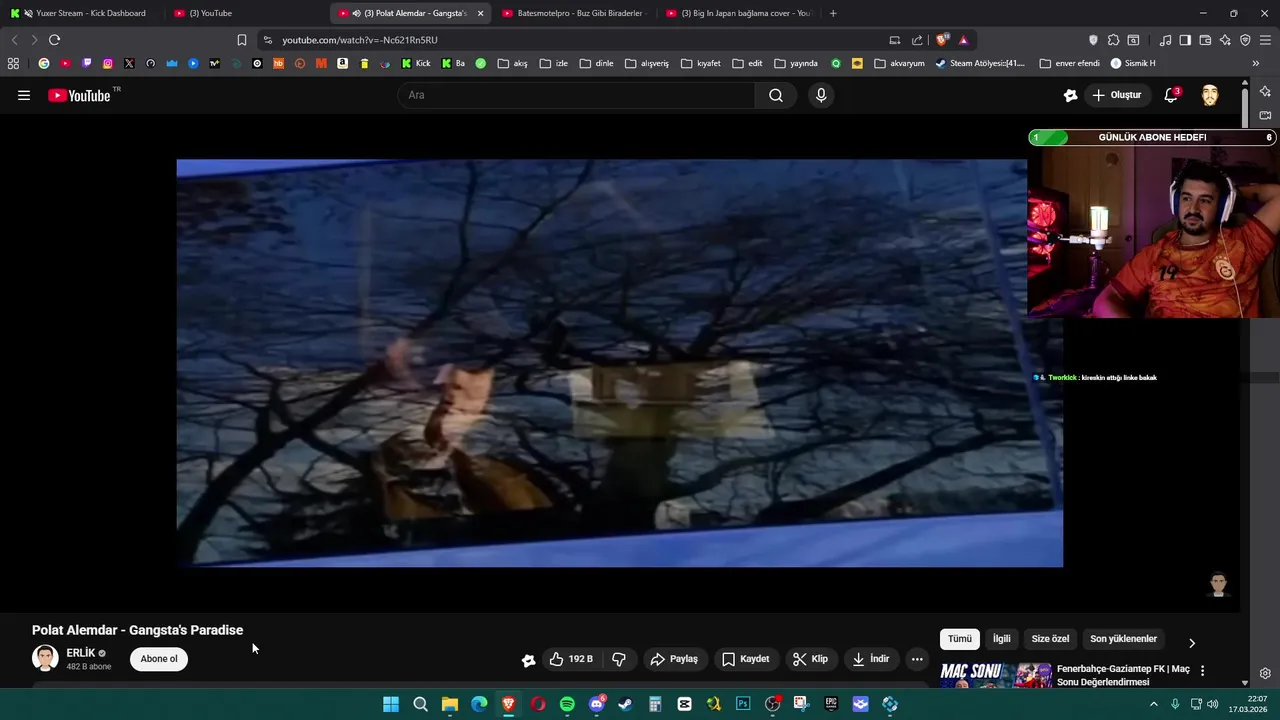Screen dimensions: 1280x720
Task: Switch to the '(3) YouTube' tab
Action: [245, 13]
